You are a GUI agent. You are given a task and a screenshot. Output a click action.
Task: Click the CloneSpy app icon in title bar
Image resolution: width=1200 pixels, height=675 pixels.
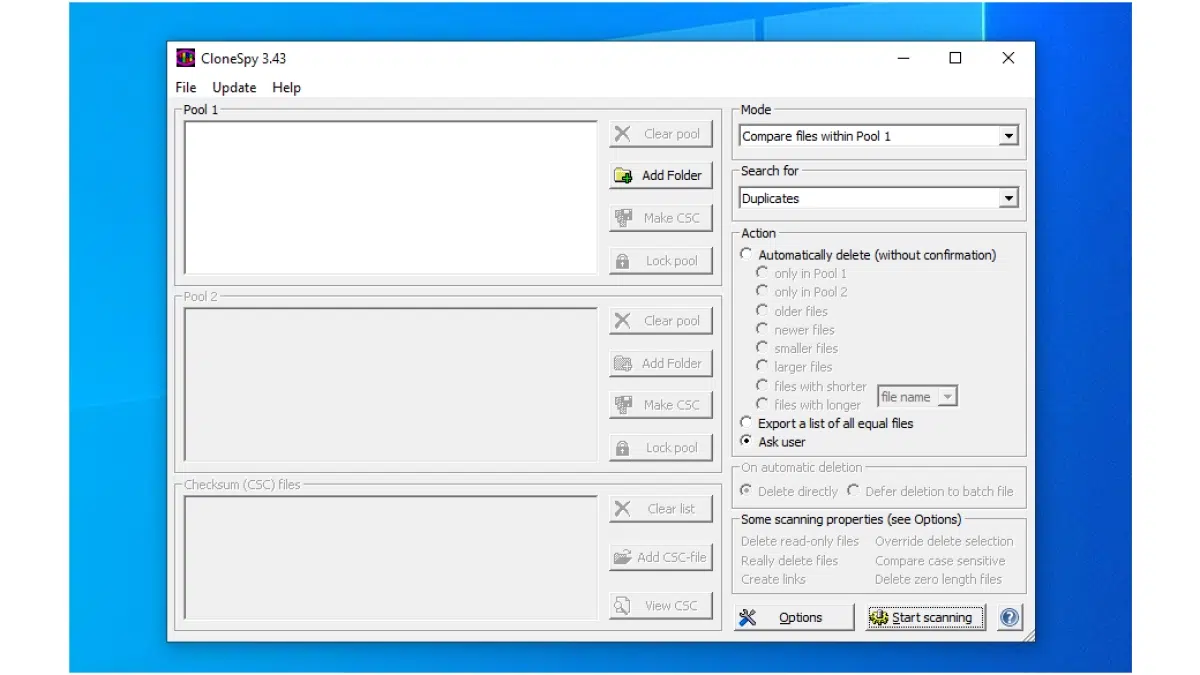pos(185,58)
